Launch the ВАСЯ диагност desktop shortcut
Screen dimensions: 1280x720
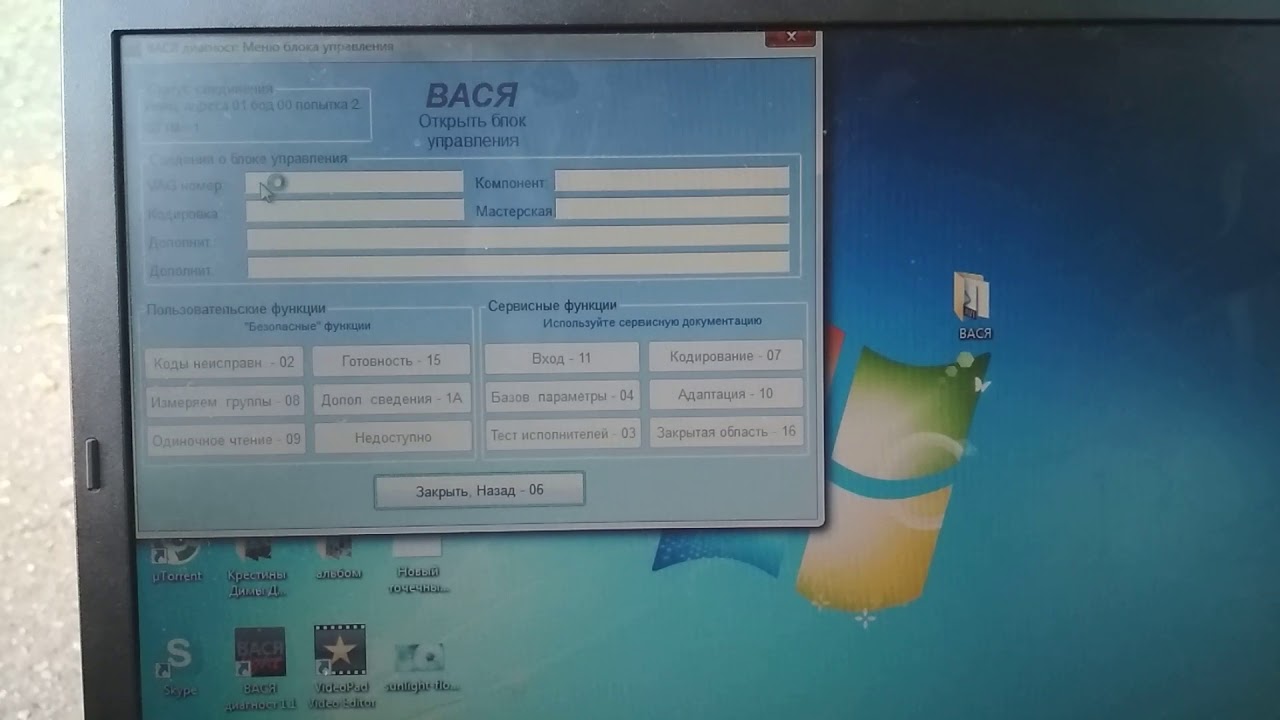tap(259, 668)
